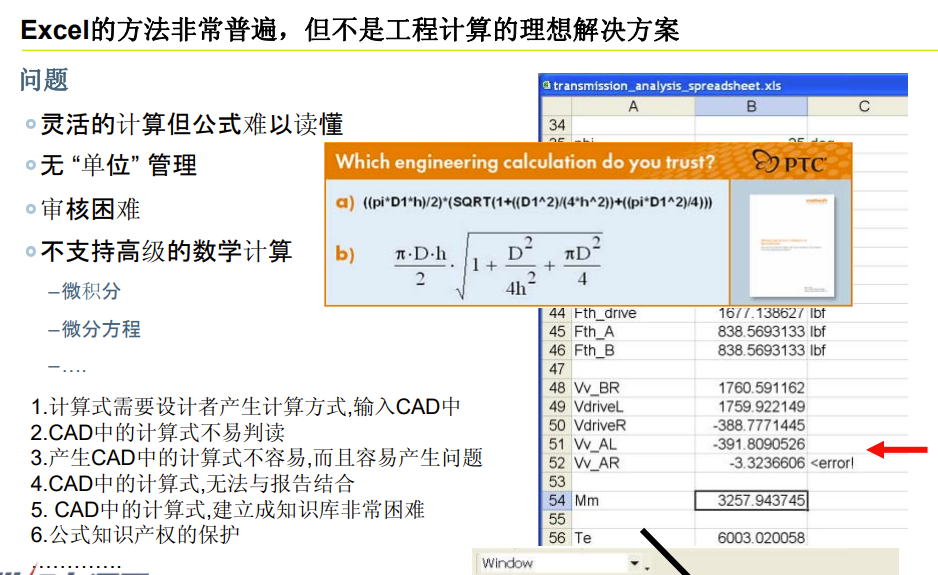Image resolution: width=938 pixels, height=575 pixels.
Task: Select the Fth_drive cell
Action: pyautogui.click(x=633, y=313)
